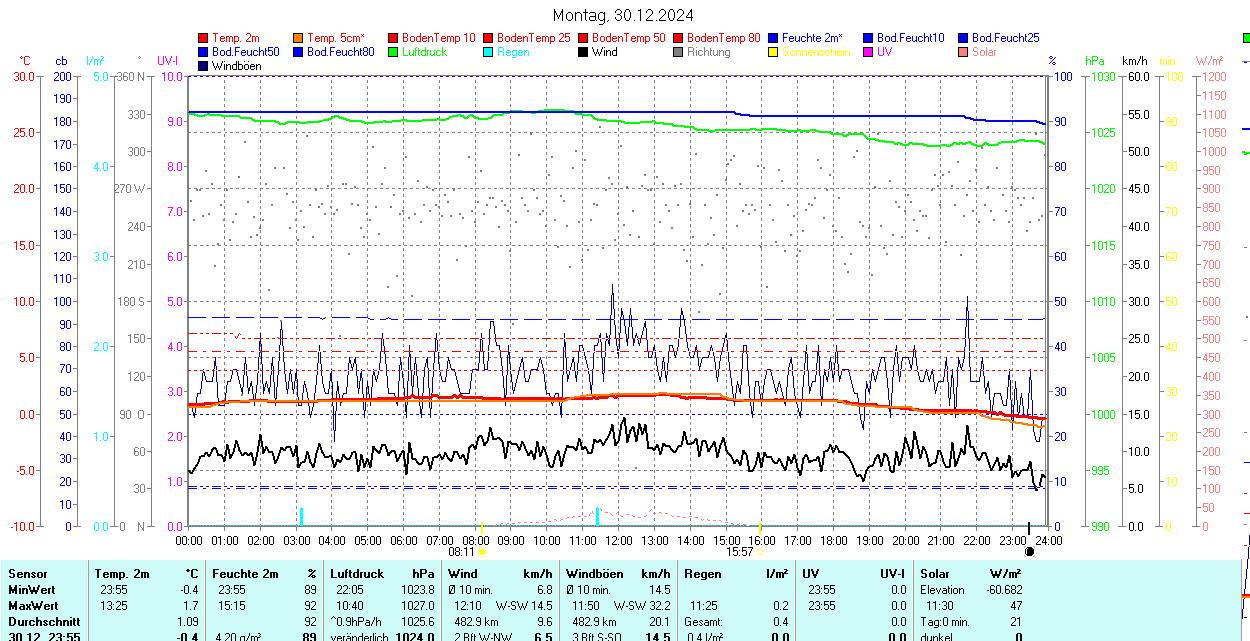This screenshot has width=1250, height=641.
Task: Click the orange Temp. 5cm legend square
Action: 298,38
